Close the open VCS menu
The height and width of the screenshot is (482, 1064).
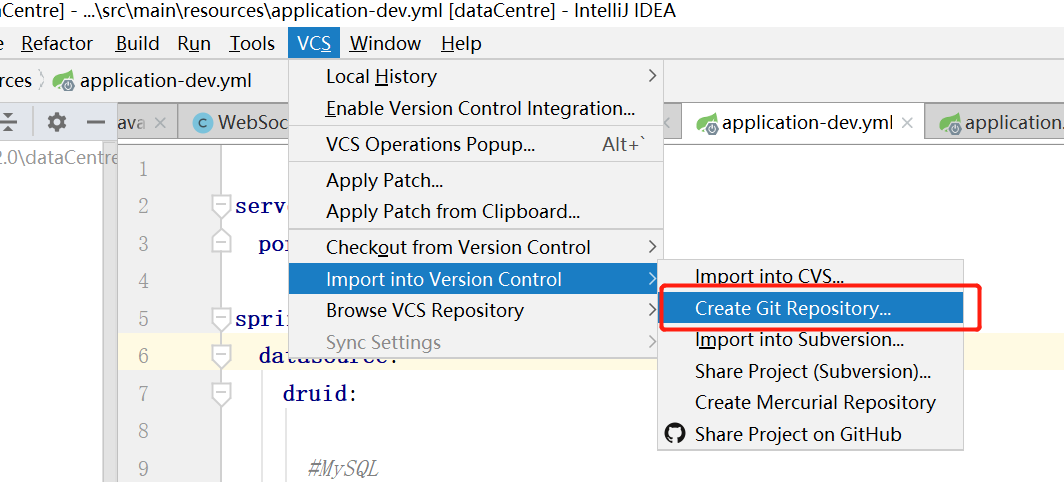tap(314, 43)
